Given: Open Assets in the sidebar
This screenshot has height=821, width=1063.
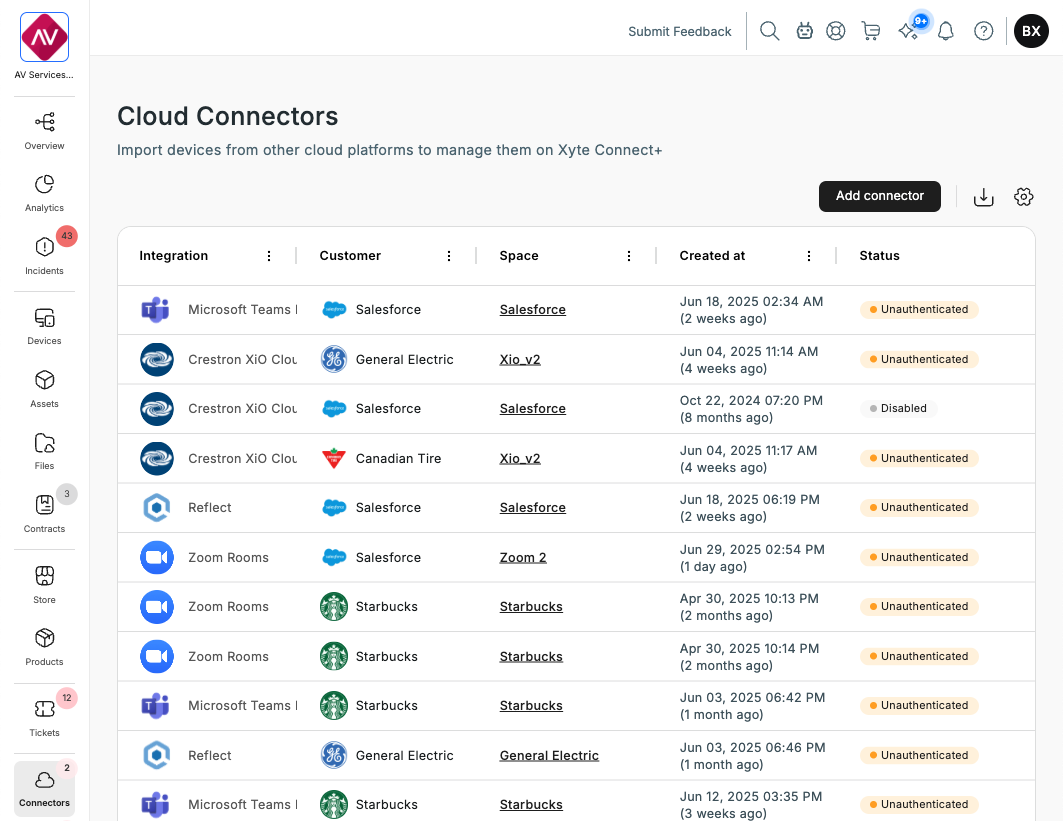Looking at the screenshot, I should point(44,389).
